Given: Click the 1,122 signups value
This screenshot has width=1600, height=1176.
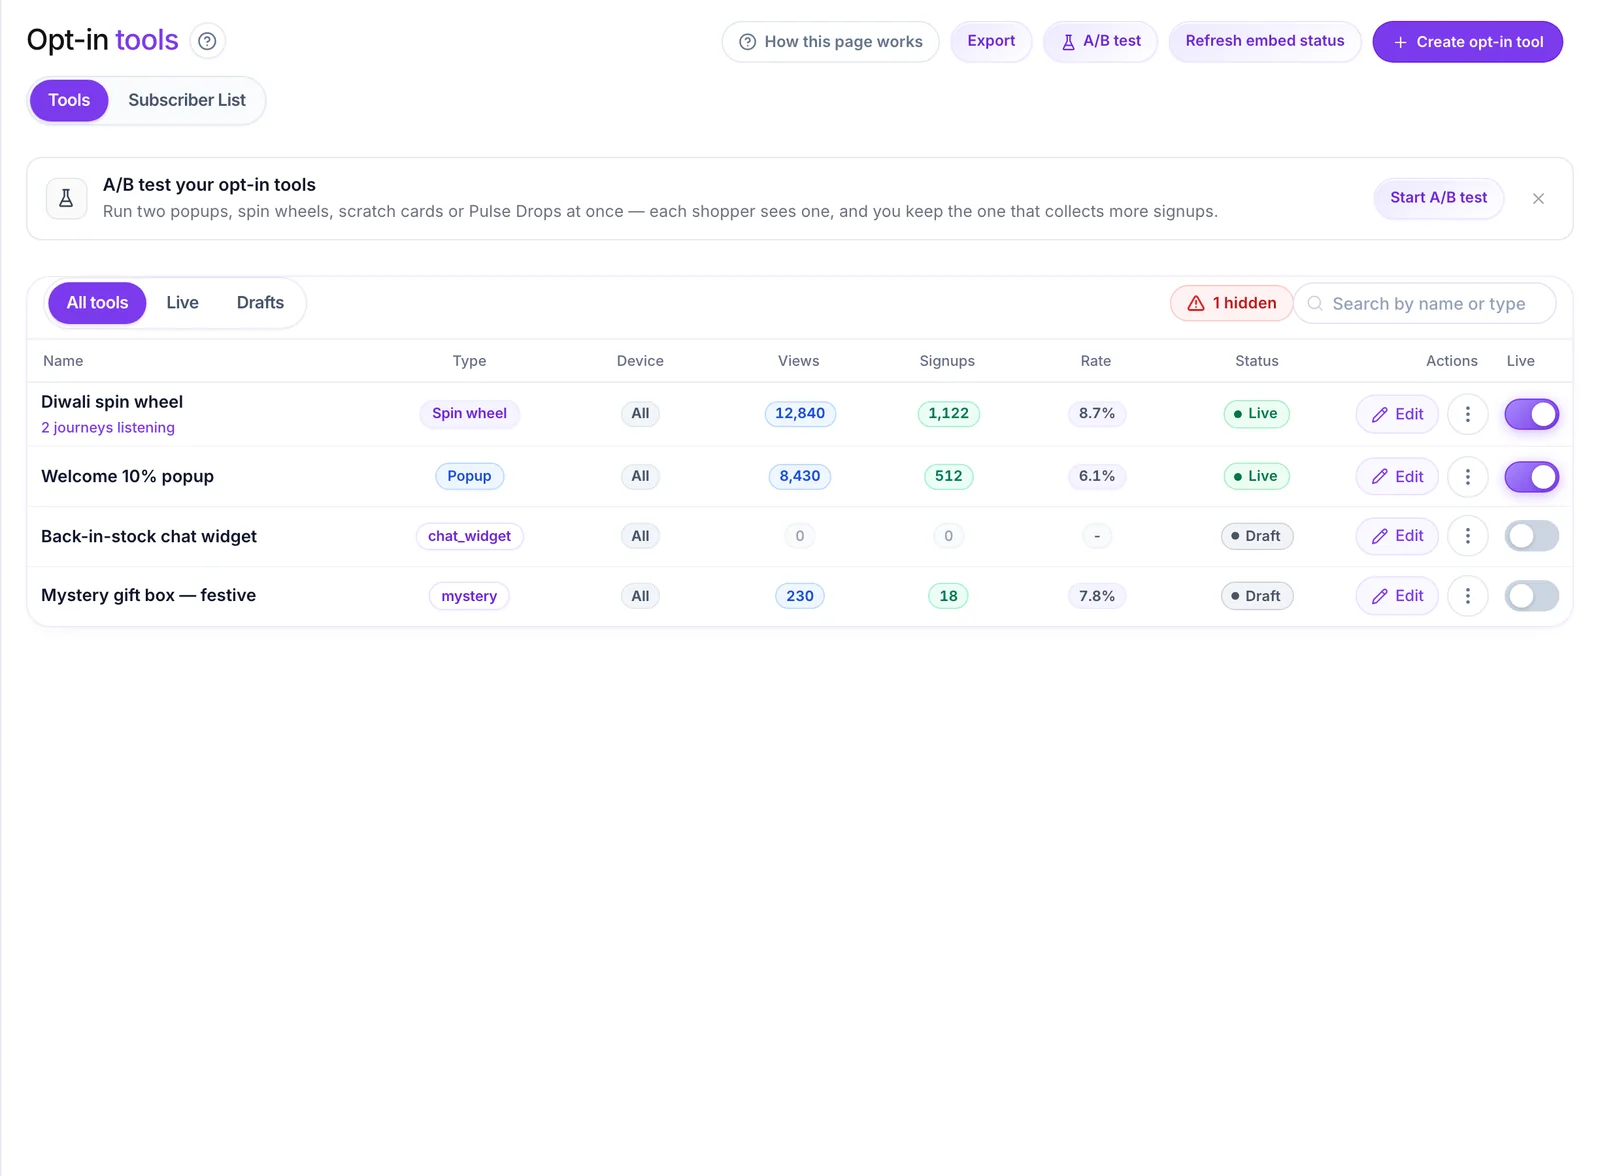Looking at the screenshot, I should pos(948,414).
